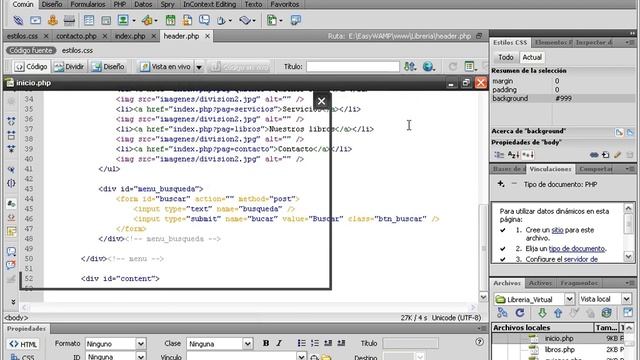Screen dimensions: 640x360
Task: Show list view sorted A-Z in CSS panel
Action: pos(513,155)
